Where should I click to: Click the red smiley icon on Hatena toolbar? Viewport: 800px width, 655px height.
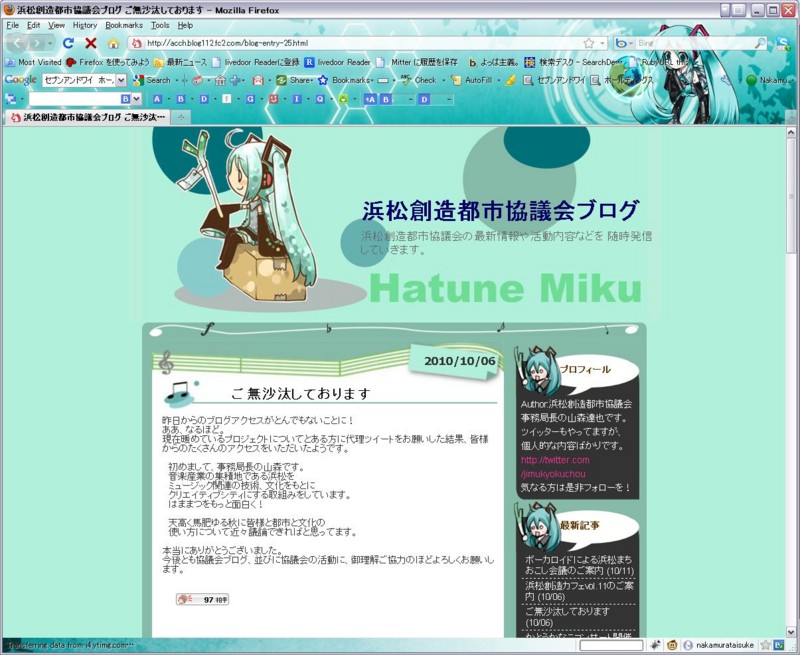click(x=273, y=99)
